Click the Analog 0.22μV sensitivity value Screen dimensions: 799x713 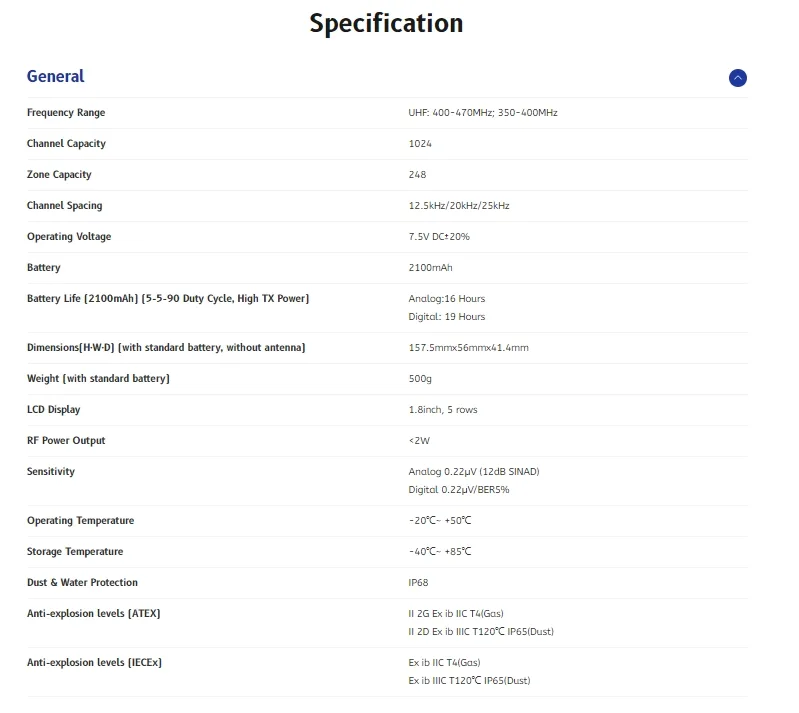point(473,472)
